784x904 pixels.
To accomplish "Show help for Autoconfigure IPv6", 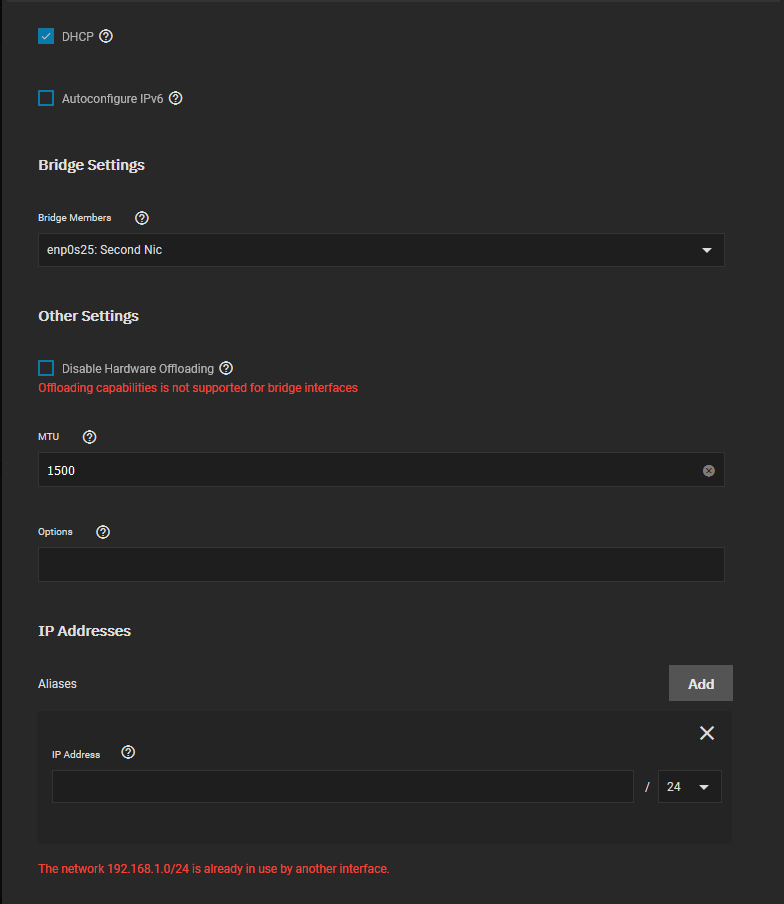I will (x=176, y=99).
